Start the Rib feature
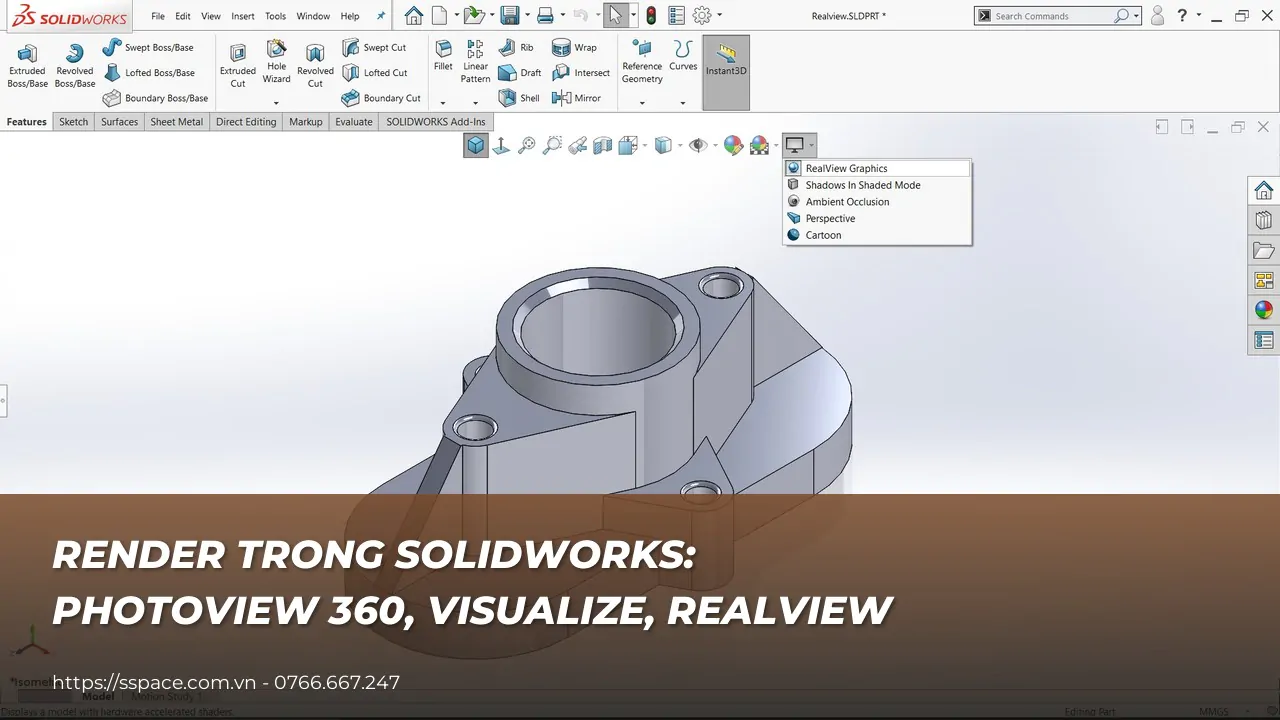 coord(516,47)
